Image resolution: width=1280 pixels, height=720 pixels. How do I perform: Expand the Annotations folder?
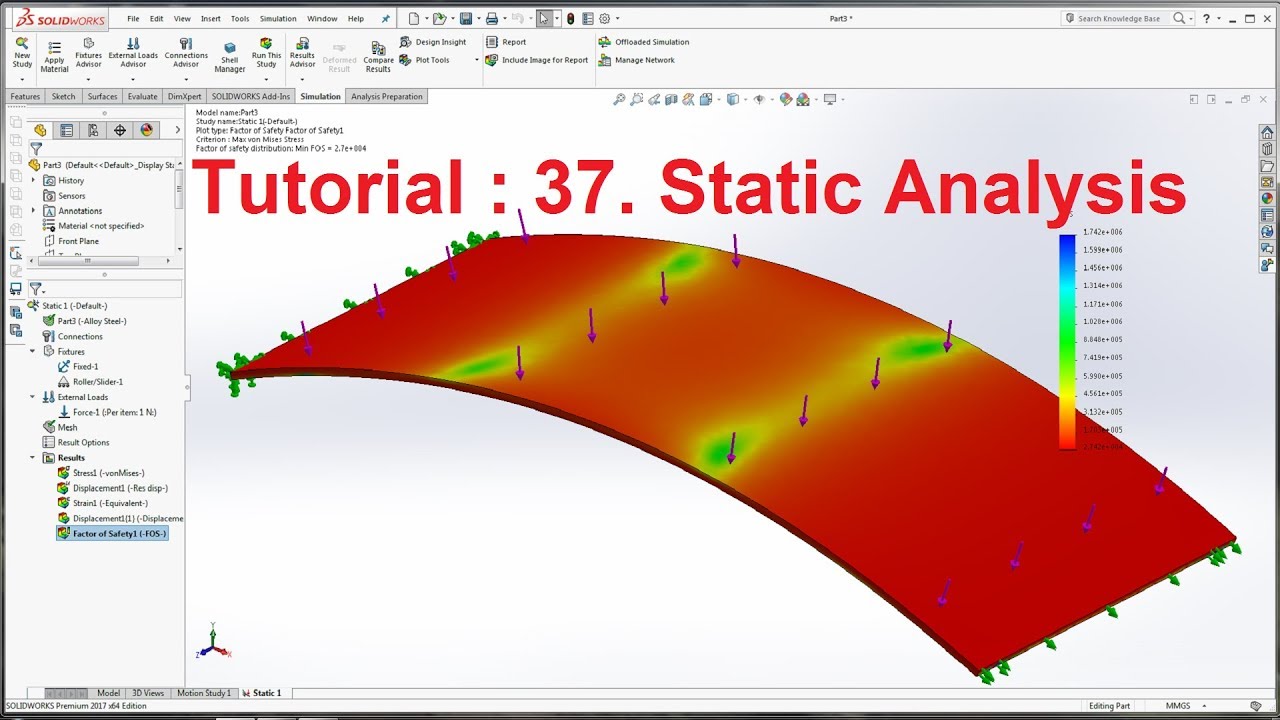(x=33, y=211)
